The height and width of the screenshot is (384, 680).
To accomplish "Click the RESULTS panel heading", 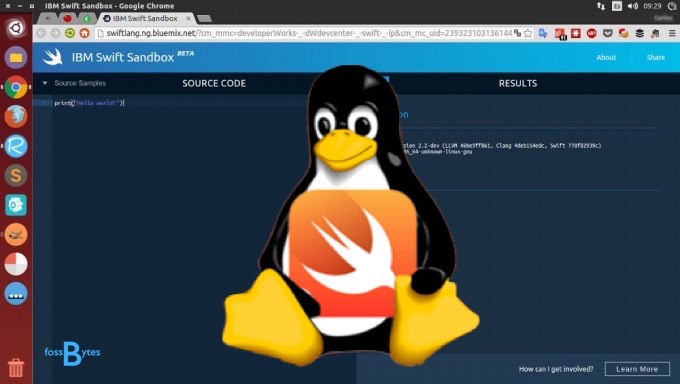I will point(518,83).
